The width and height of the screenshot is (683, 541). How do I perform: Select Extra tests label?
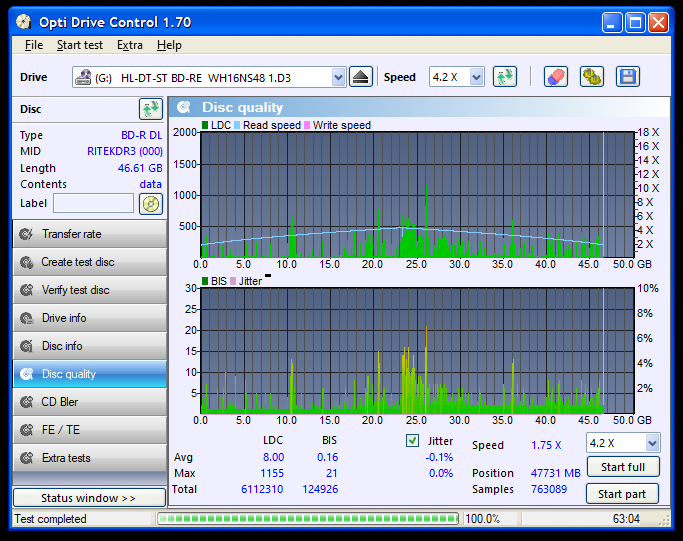(66, 458)
